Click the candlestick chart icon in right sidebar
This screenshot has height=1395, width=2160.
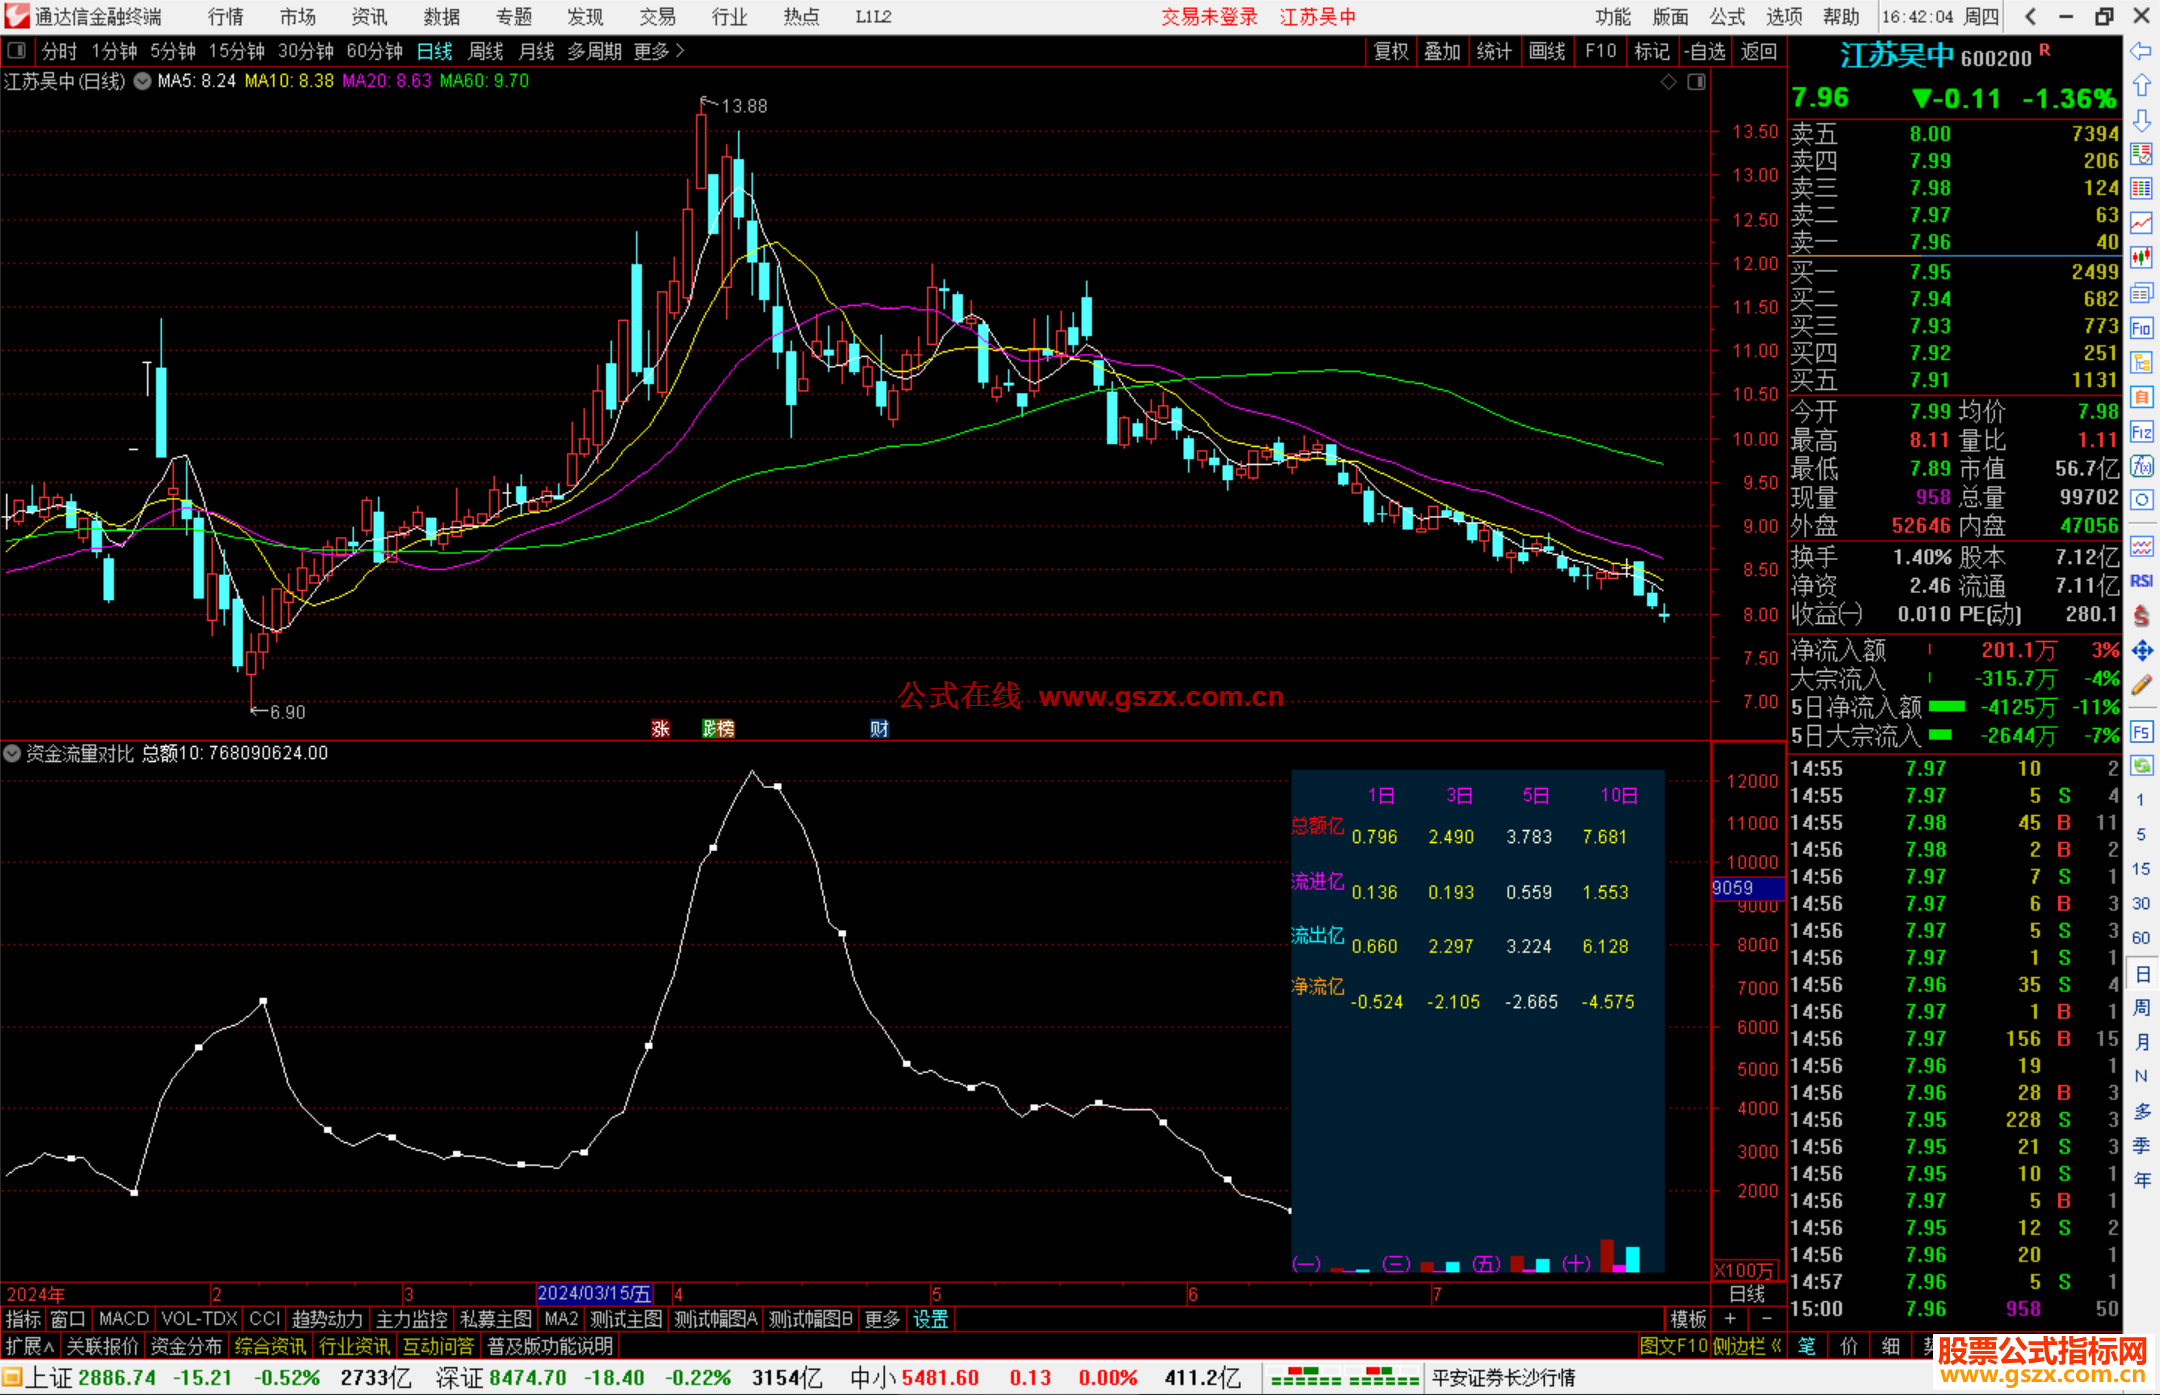click(x=2141, y=258)
